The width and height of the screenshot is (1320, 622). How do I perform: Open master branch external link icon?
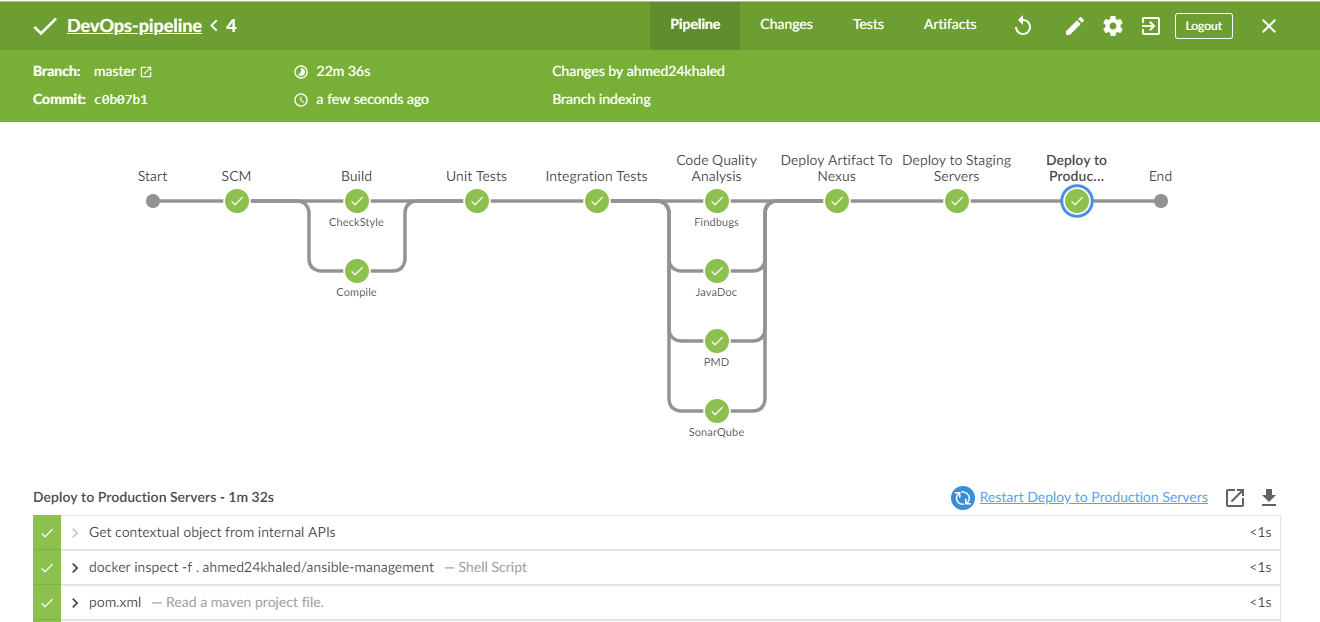point(147,72)
